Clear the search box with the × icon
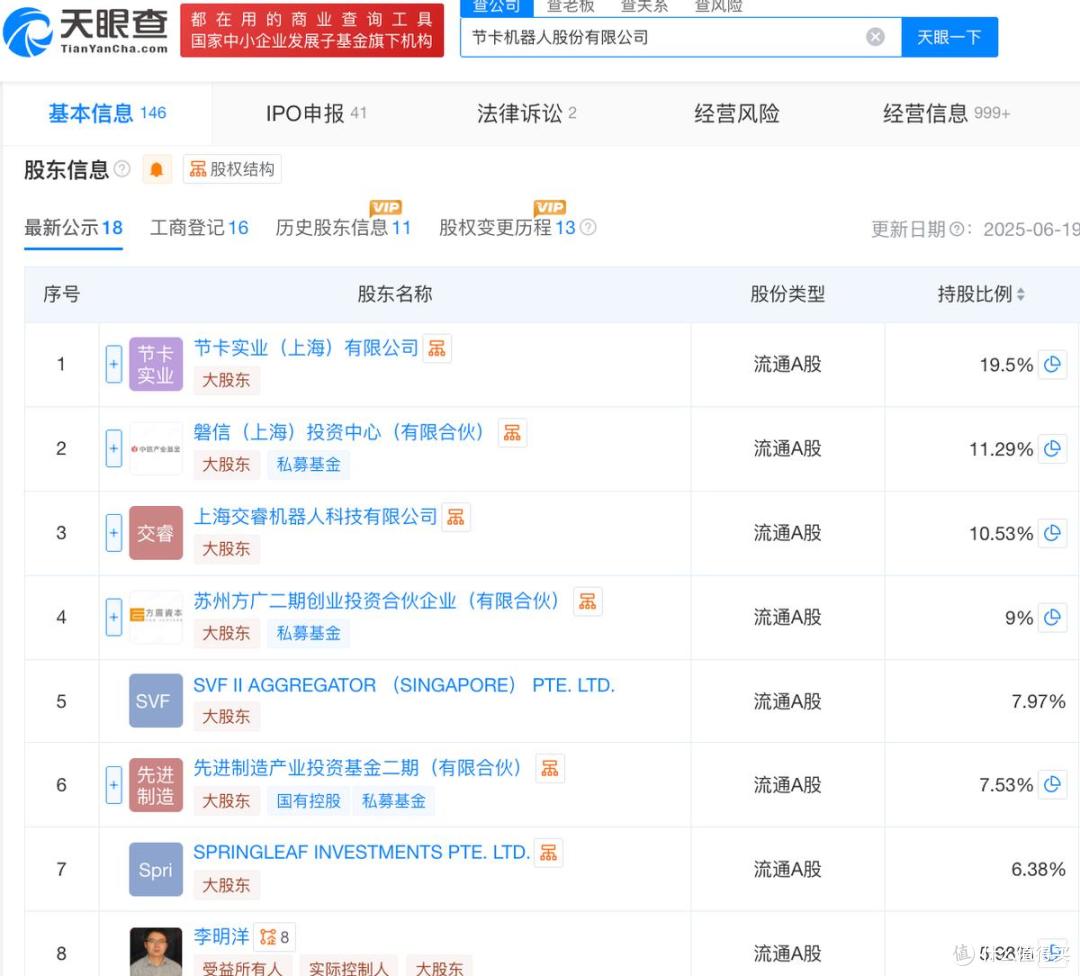This screenshot has width=1080, height=976. [875, 36]
